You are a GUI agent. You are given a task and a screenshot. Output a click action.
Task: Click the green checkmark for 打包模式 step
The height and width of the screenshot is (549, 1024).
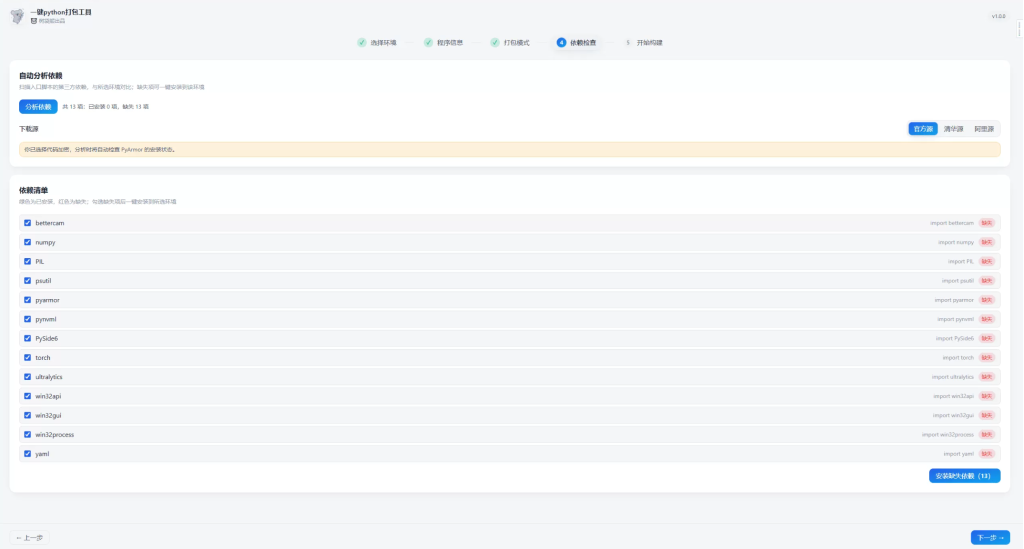point(495,42)
